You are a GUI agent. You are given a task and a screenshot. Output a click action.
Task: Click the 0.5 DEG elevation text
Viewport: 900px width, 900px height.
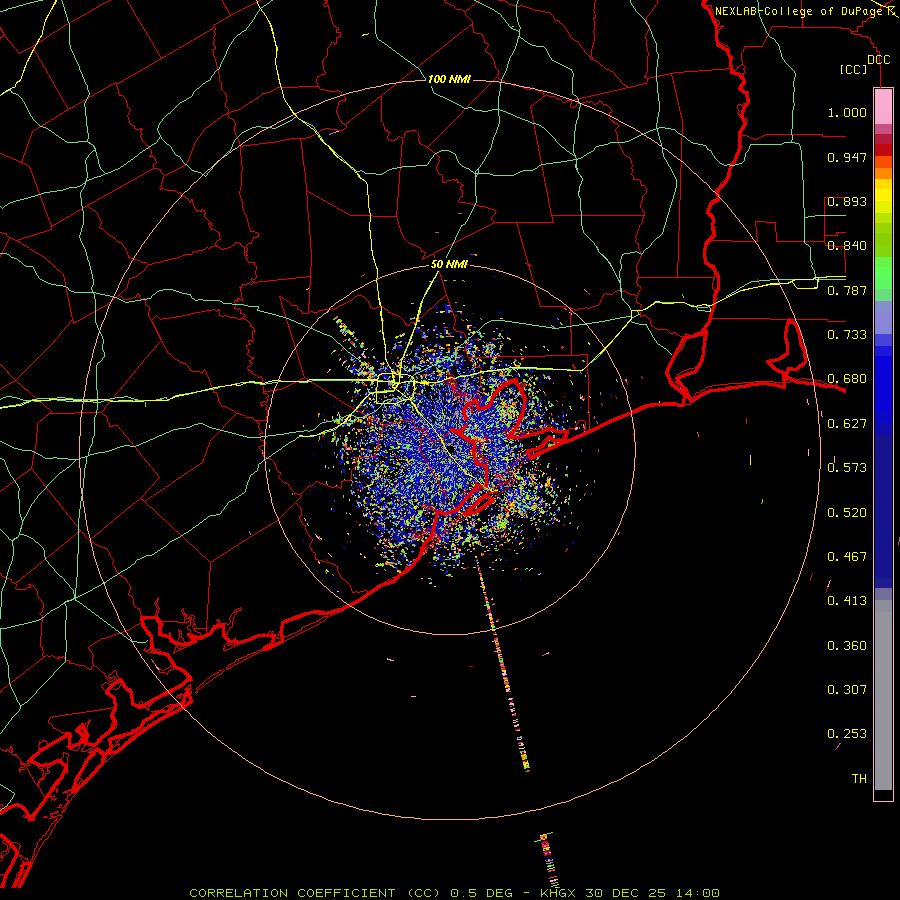point(481,893)
